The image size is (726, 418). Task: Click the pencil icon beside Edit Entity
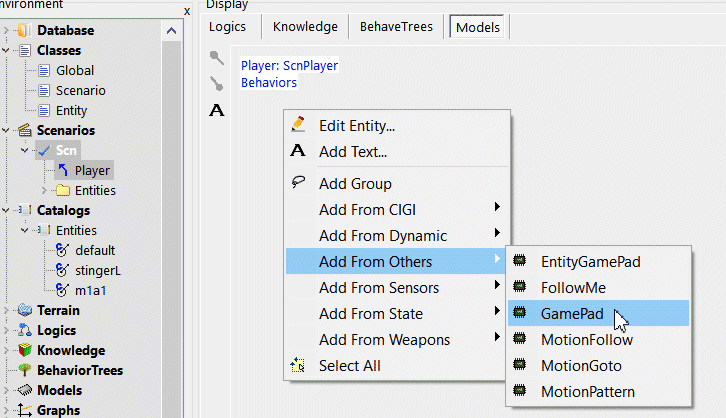coord(297,125)
